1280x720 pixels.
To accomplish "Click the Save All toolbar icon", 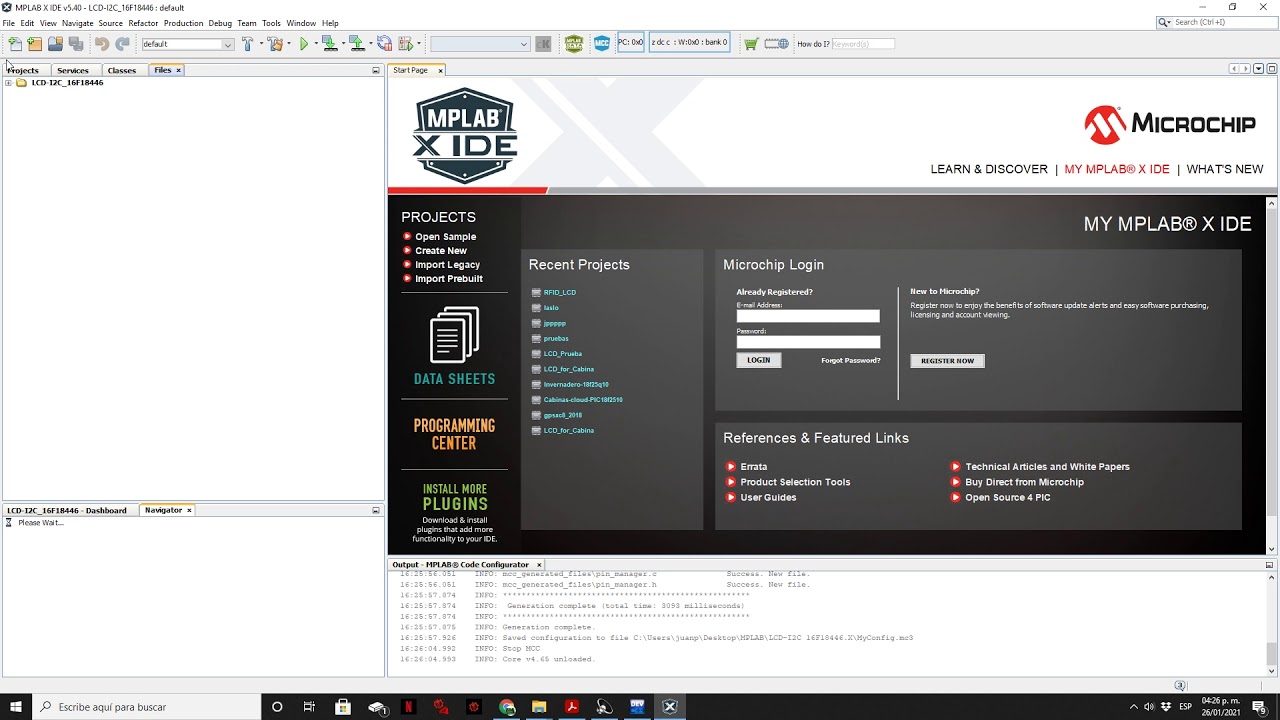I will [x=75, y=44].
